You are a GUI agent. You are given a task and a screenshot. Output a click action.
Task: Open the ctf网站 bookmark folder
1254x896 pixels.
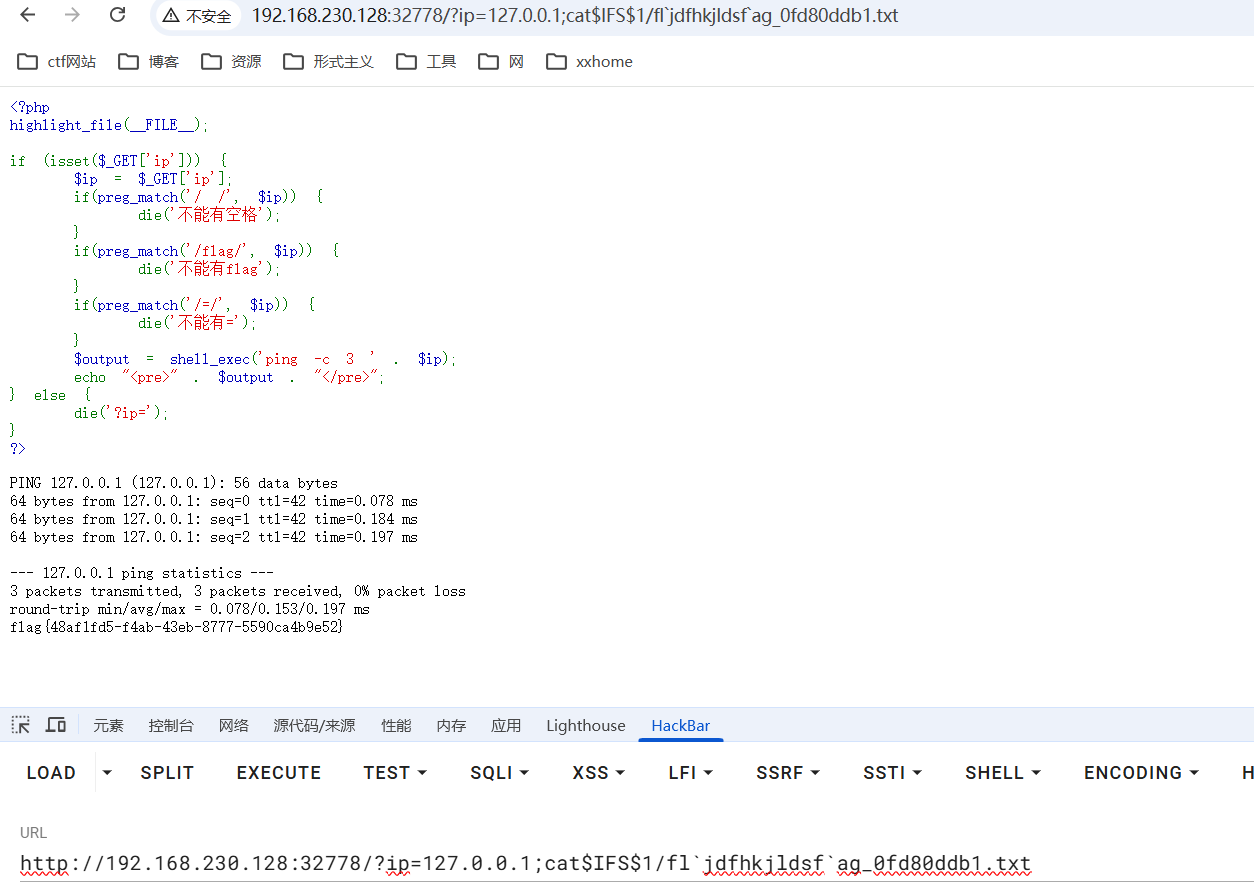pos(57,62)
